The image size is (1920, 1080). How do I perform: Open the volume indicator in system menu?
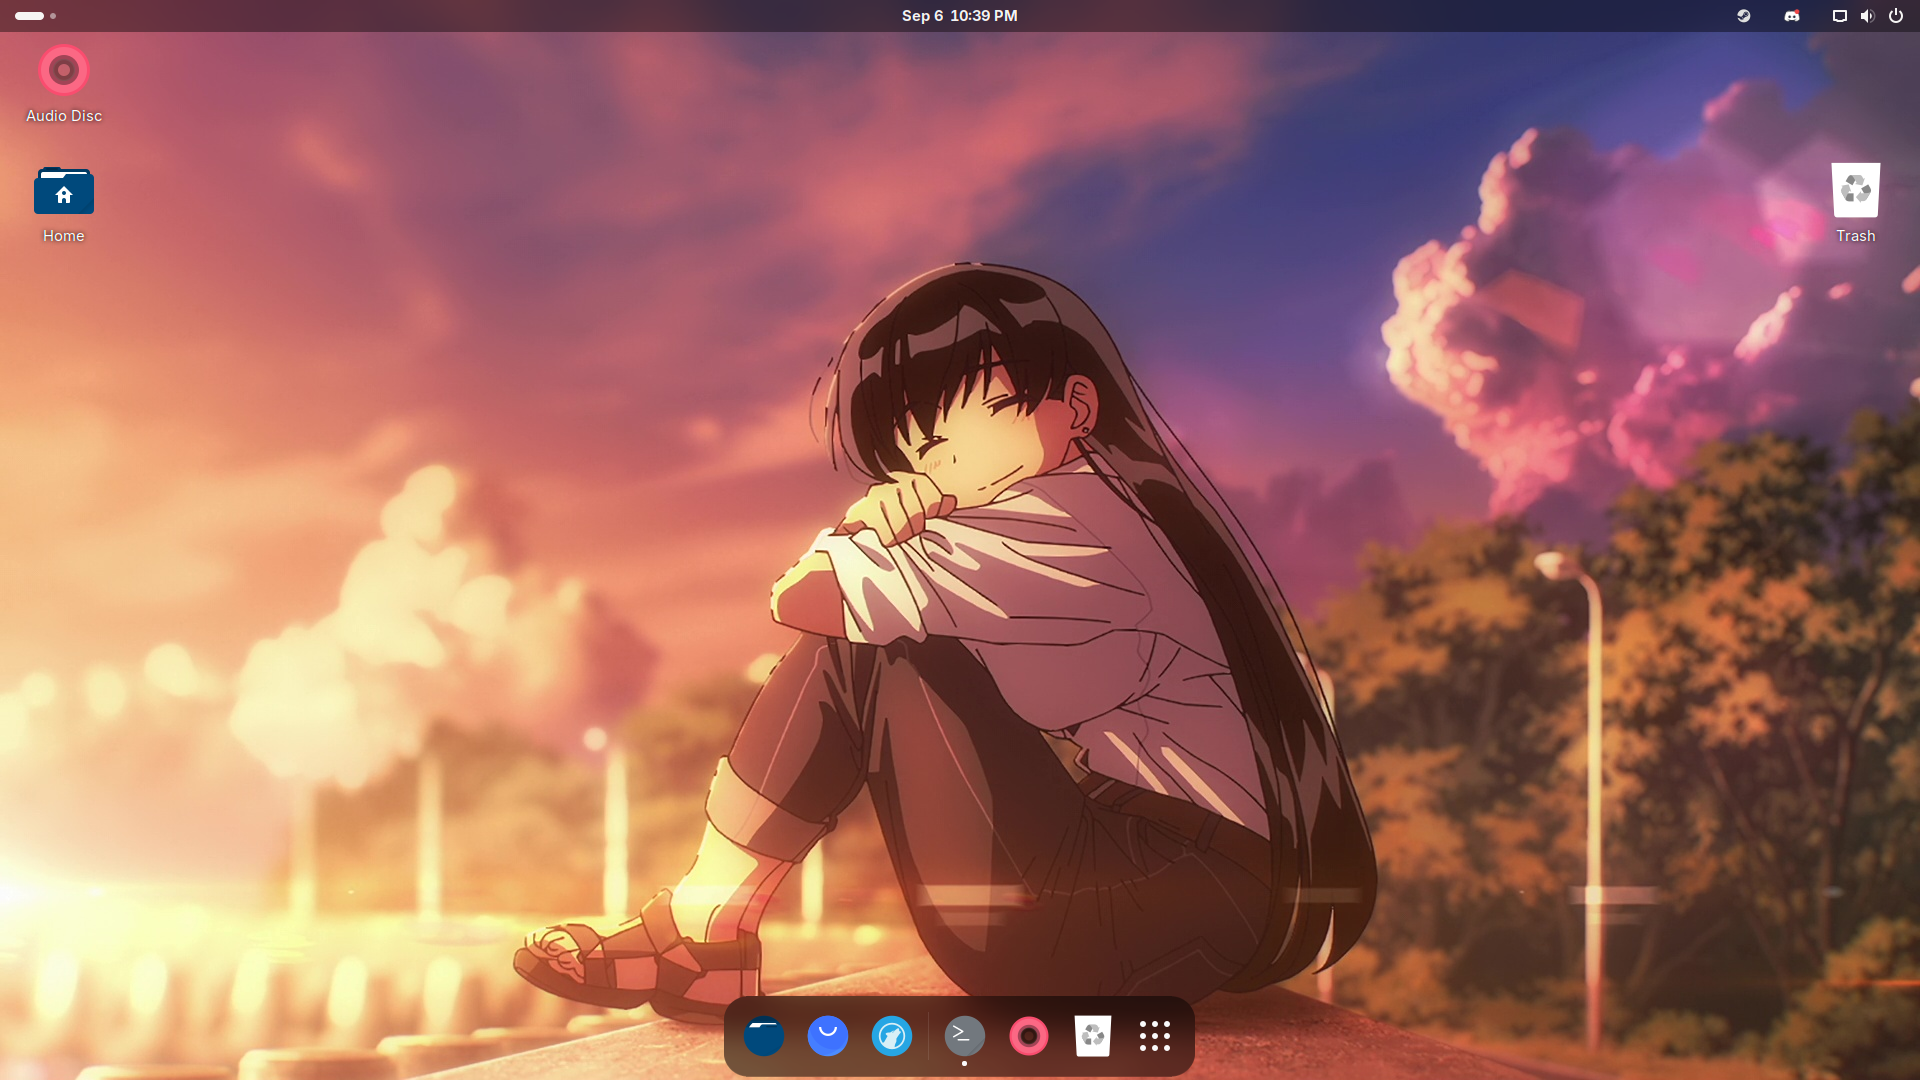(x=1867, y=16)
